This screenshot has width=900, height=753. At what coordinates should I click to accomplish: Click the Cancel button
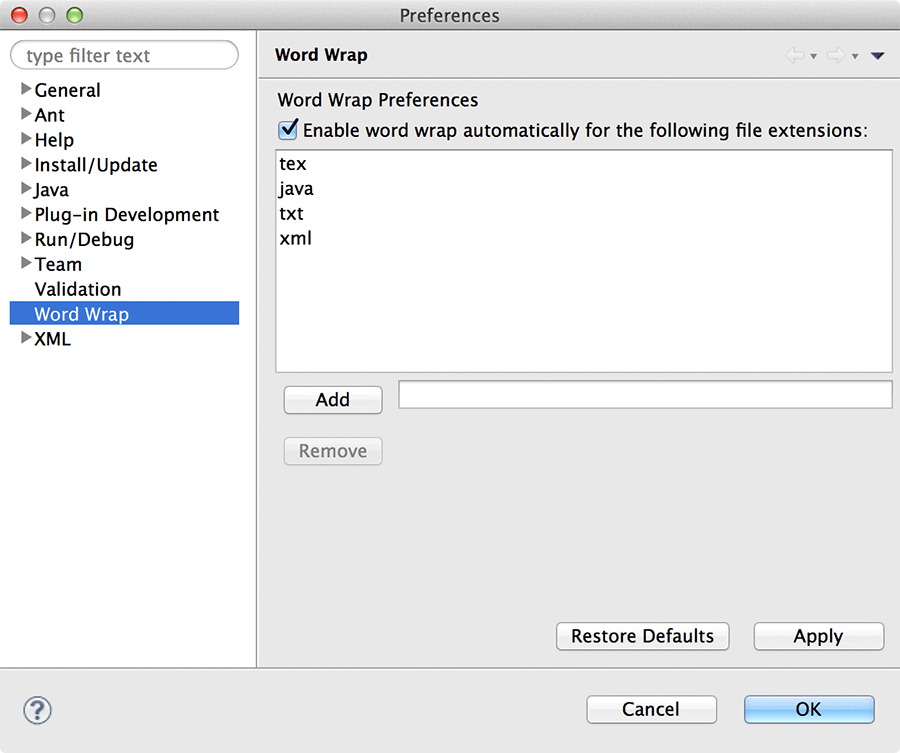click(x=651, y=709)
